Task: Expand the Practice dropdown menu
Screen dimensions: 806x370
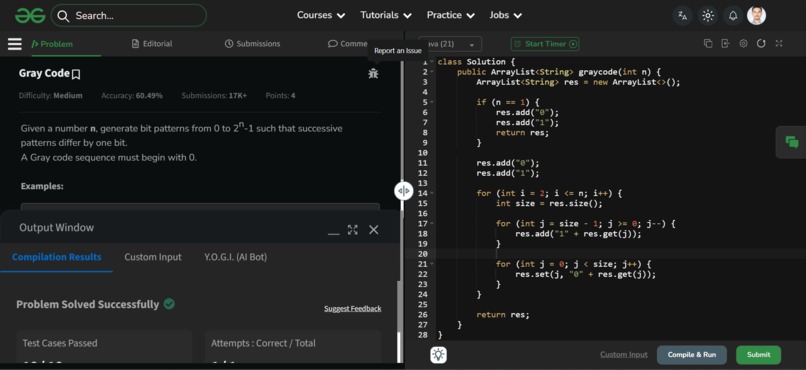Action: pyautogui.click(x=450, y=15)
